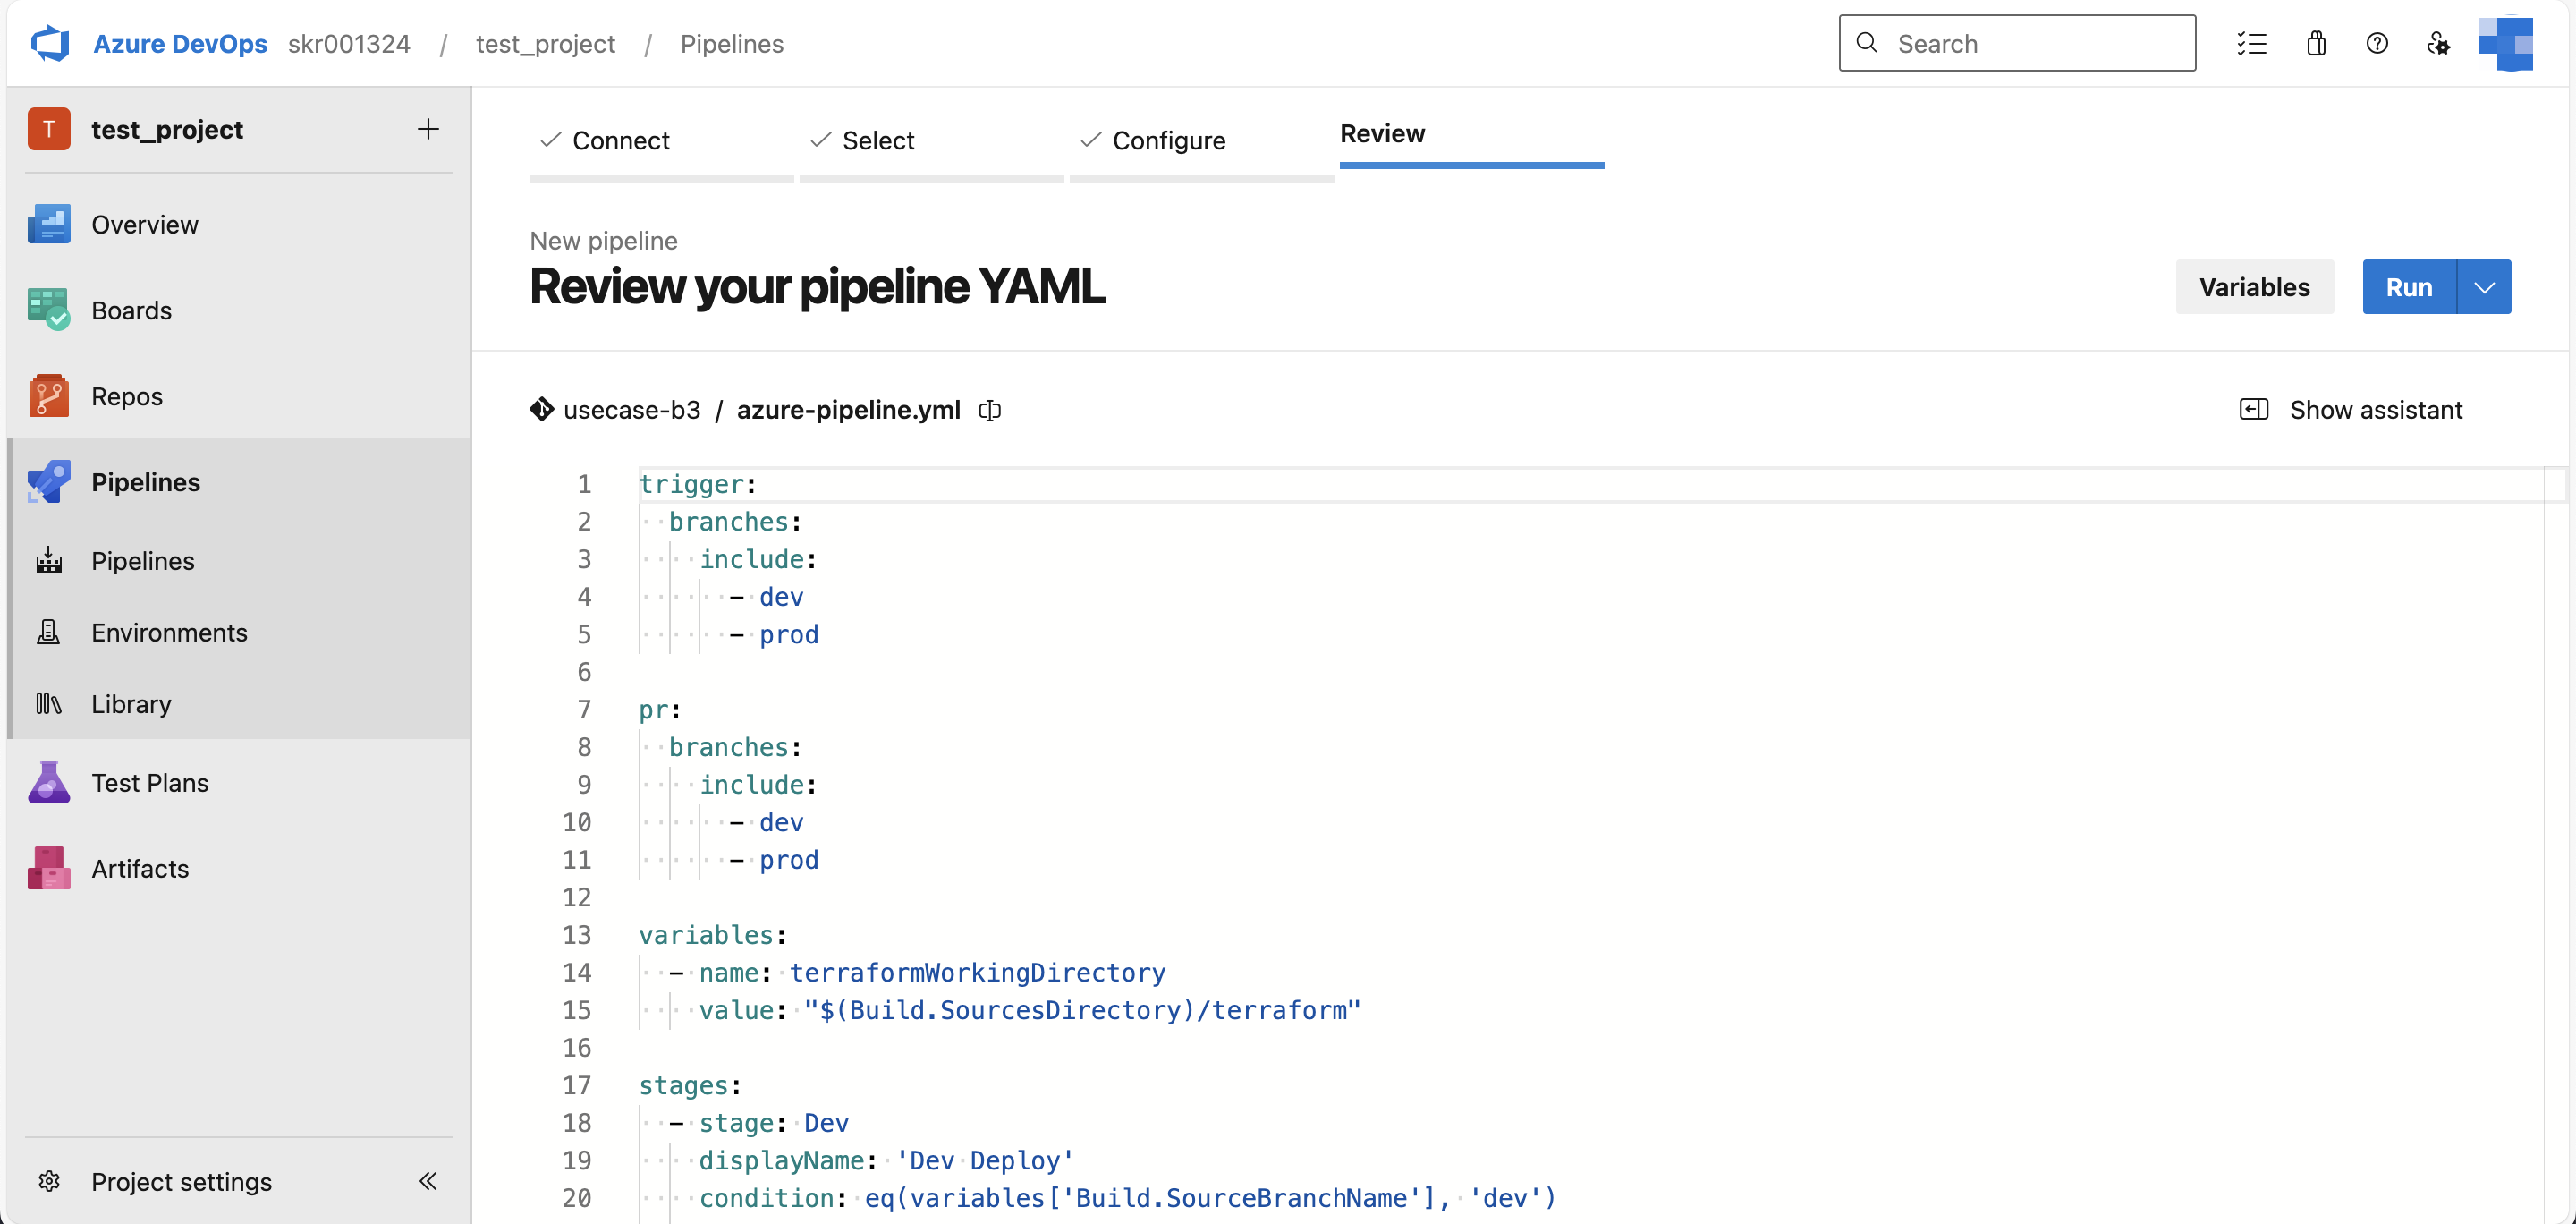Open the help menu
The width and height of the screenshot is (2576, 1224).
(x=2377, y=43)
